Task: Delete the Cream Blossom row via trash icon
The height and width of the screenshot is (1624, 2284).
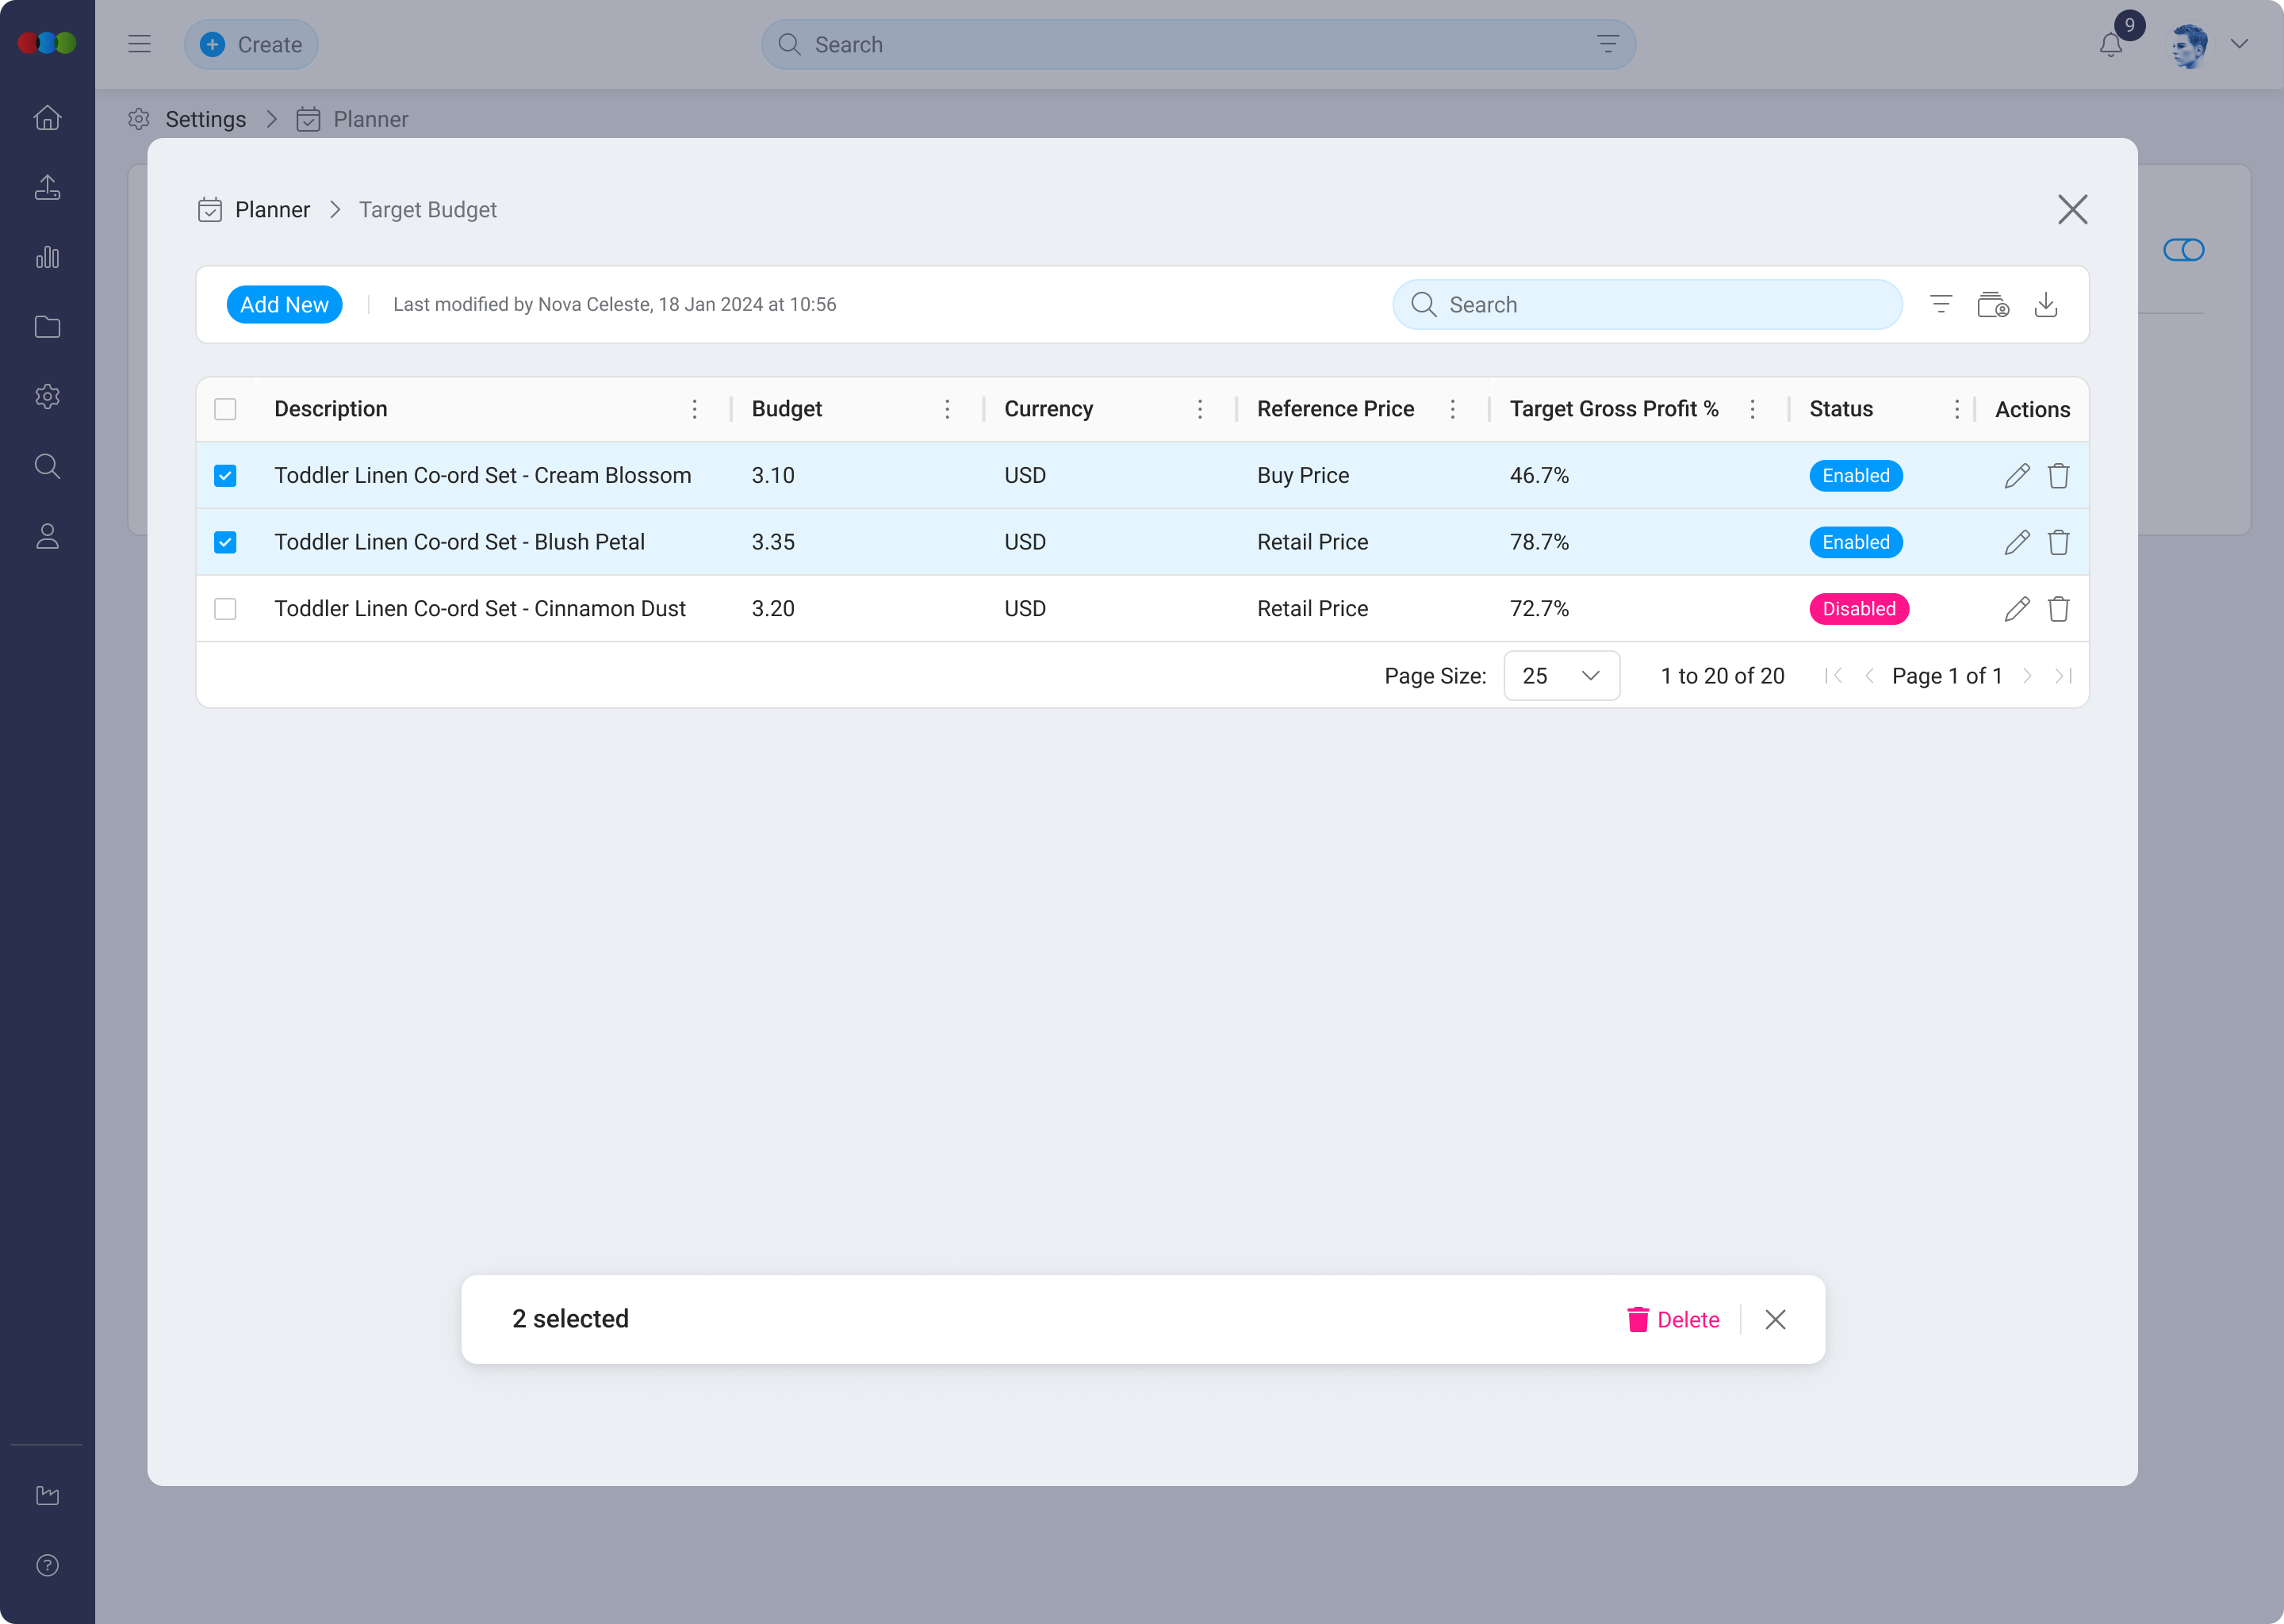Action: click(x=2058, y=475)
